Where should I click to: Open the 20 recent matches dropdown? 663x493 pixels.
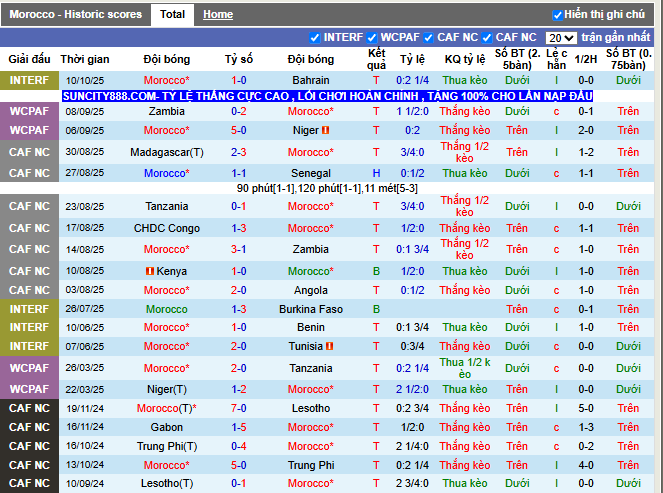pyautogui.click(x=561, y=38)
